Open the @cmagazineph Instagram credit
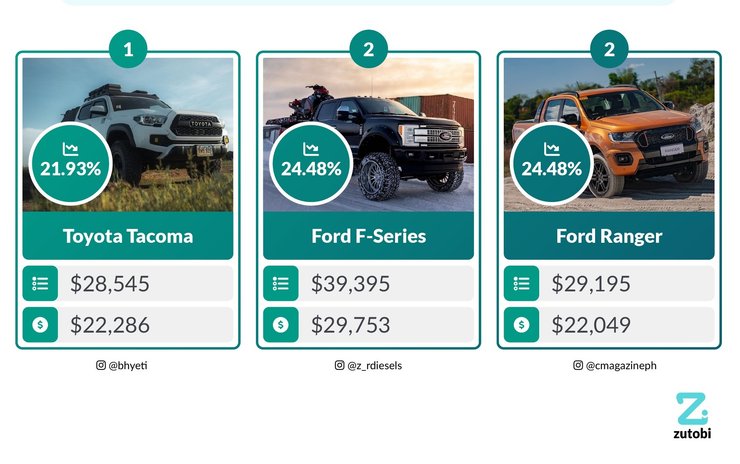Screen dimensions: 740x464 pyautogui.click(x=620, y=366)
